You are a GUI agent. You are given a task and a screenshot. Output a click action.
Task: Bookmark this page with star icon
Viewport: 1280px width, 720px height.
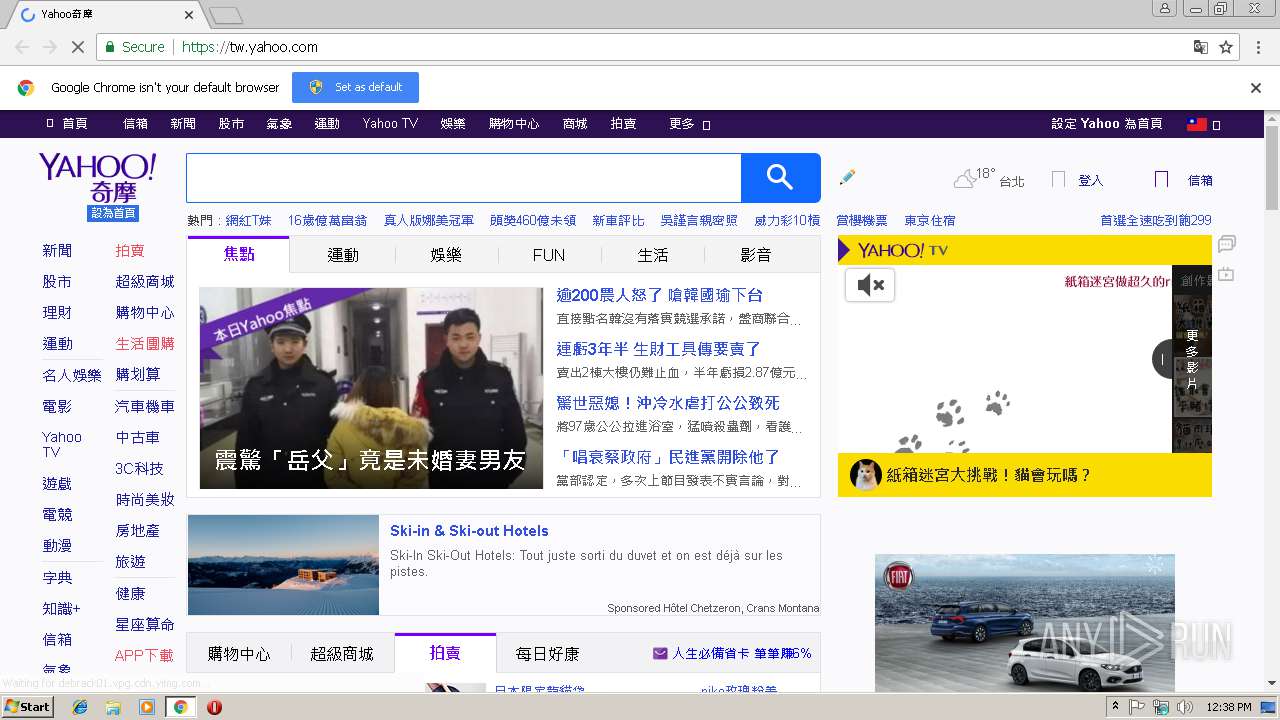tap(1226, 47)
